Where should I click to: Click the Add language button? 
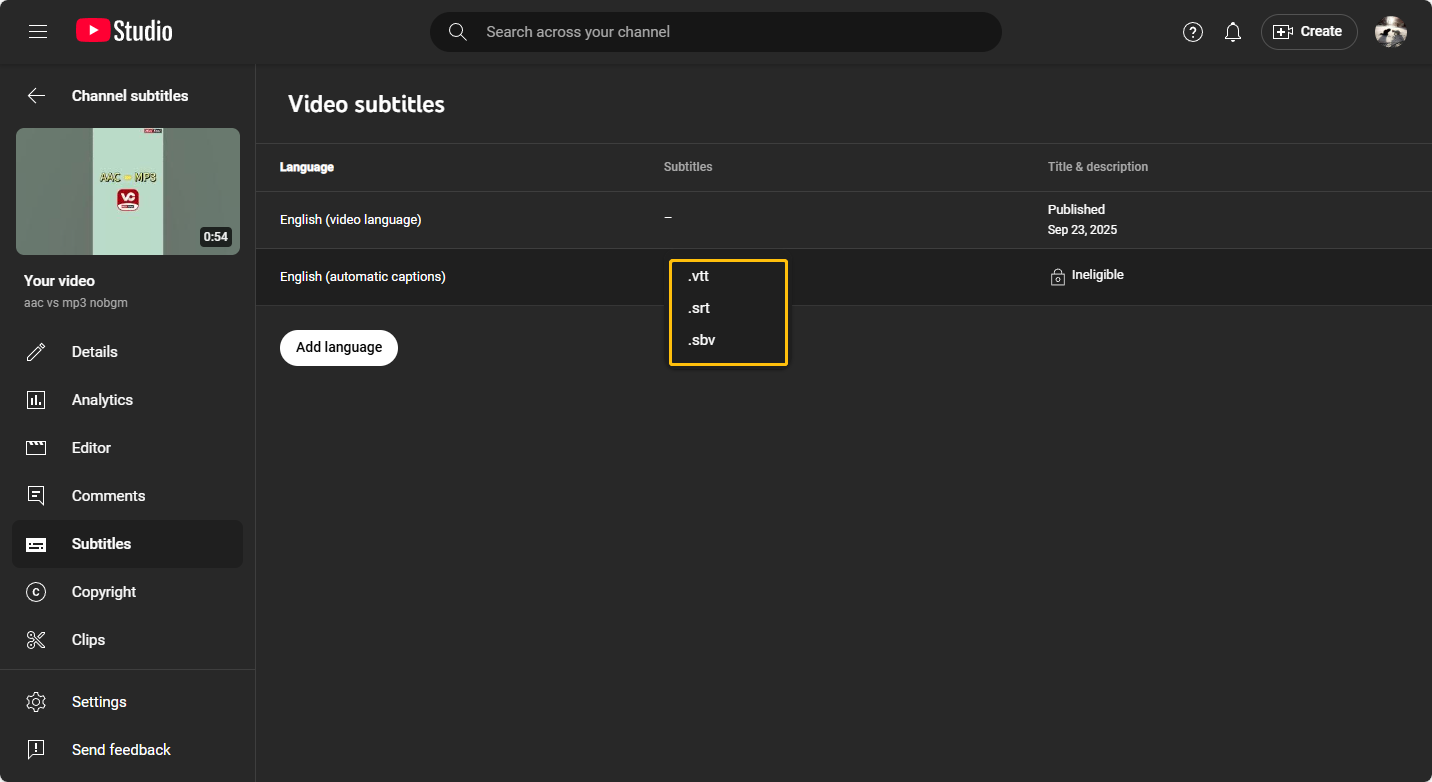[339, 348]
